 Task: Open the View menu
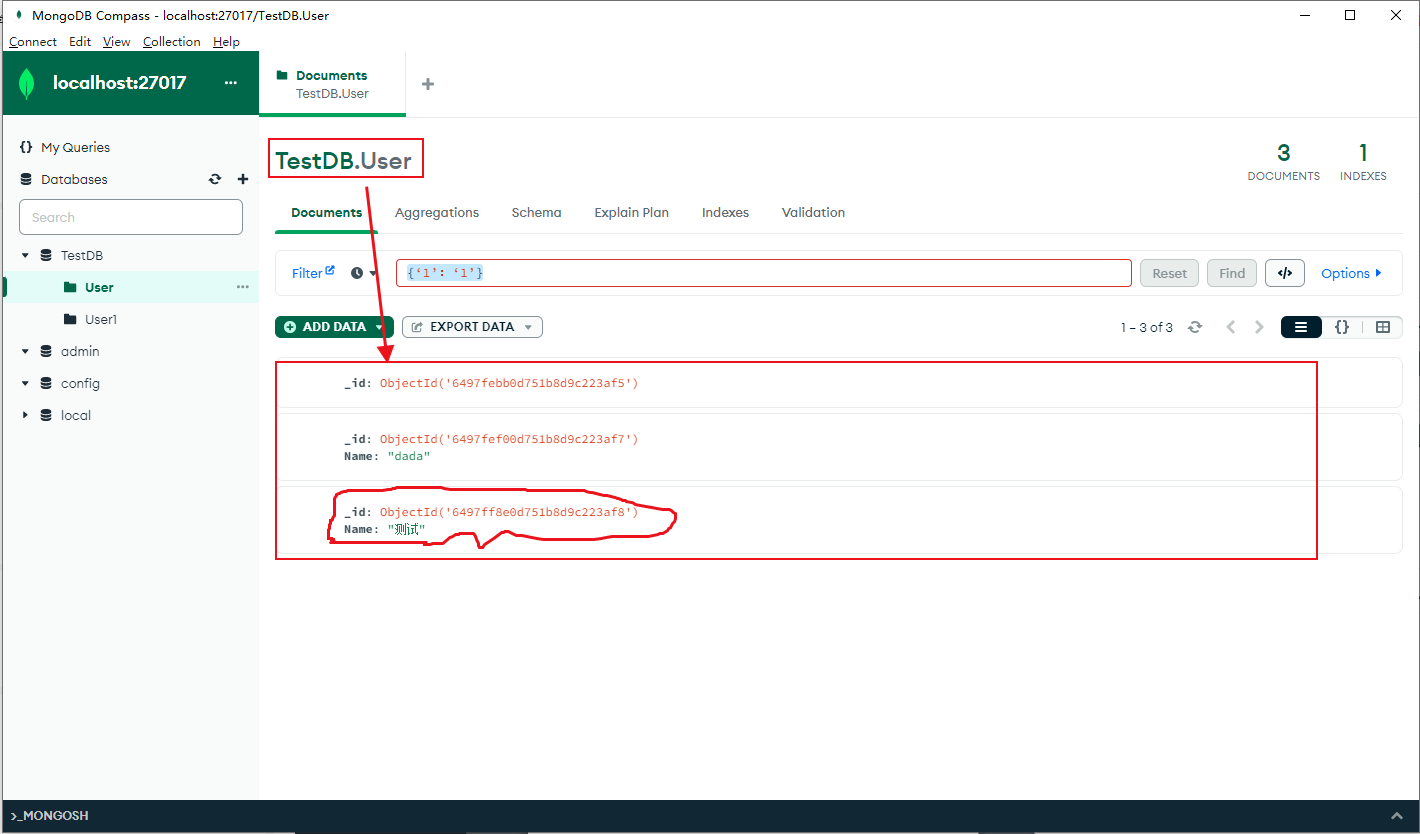(x=117, y=42)
